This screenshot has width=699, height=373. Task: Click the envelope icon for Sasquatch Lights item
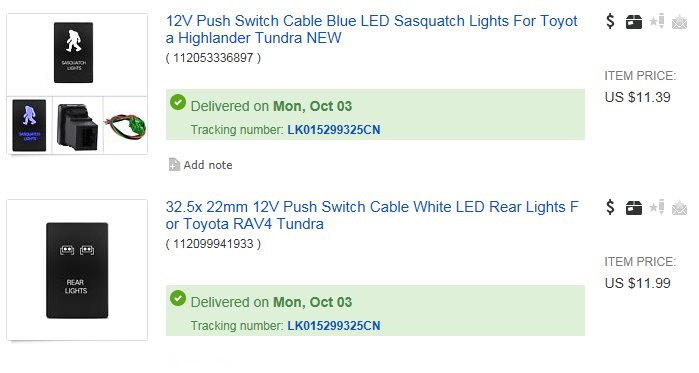click(x=679, y=21)
